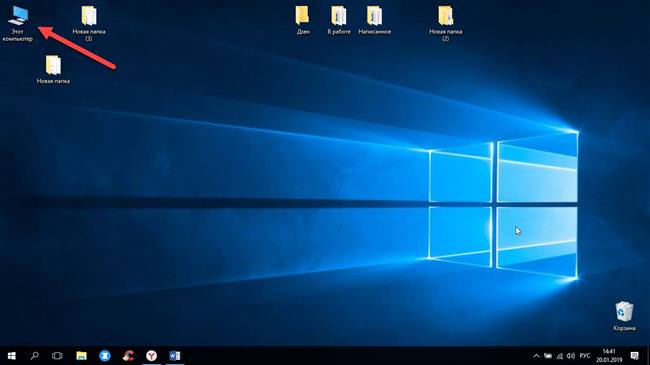Open taskbar search magnifier
The width and height of the screenshot is (650, 365).
coord(35,356)
